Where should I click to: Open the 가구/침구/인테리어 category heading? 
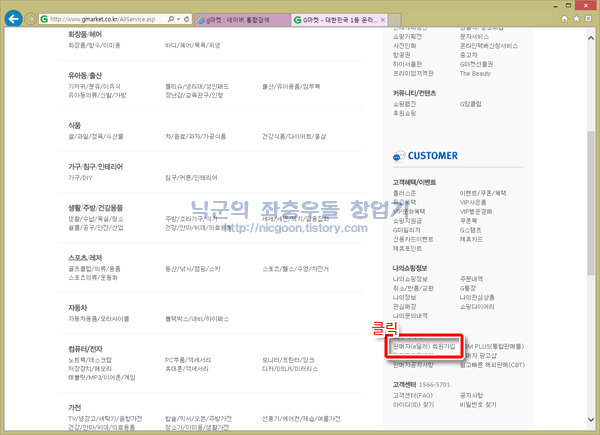point(96,166)
